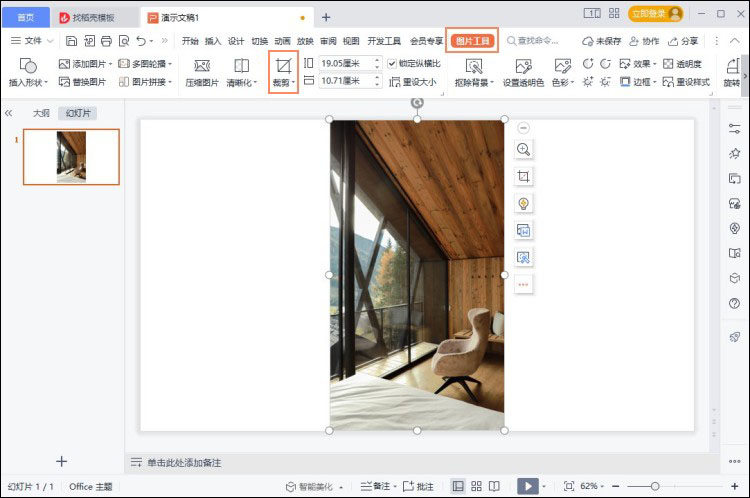Switch to normal view icon in status bar
Viewport: 750px width, 498px height.
click(x=458, y=486)
